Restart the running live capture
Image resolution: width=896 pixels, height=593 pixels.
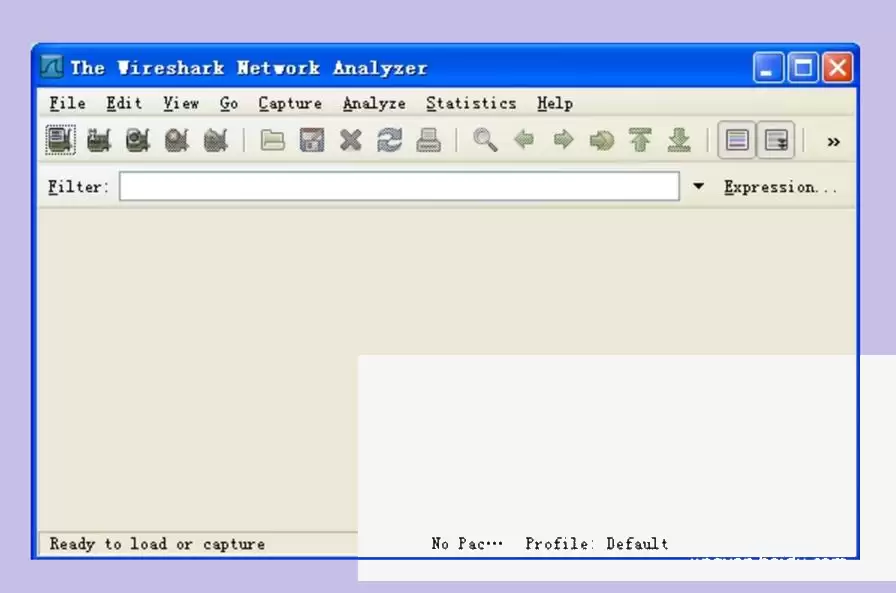[x=216, y=140]
